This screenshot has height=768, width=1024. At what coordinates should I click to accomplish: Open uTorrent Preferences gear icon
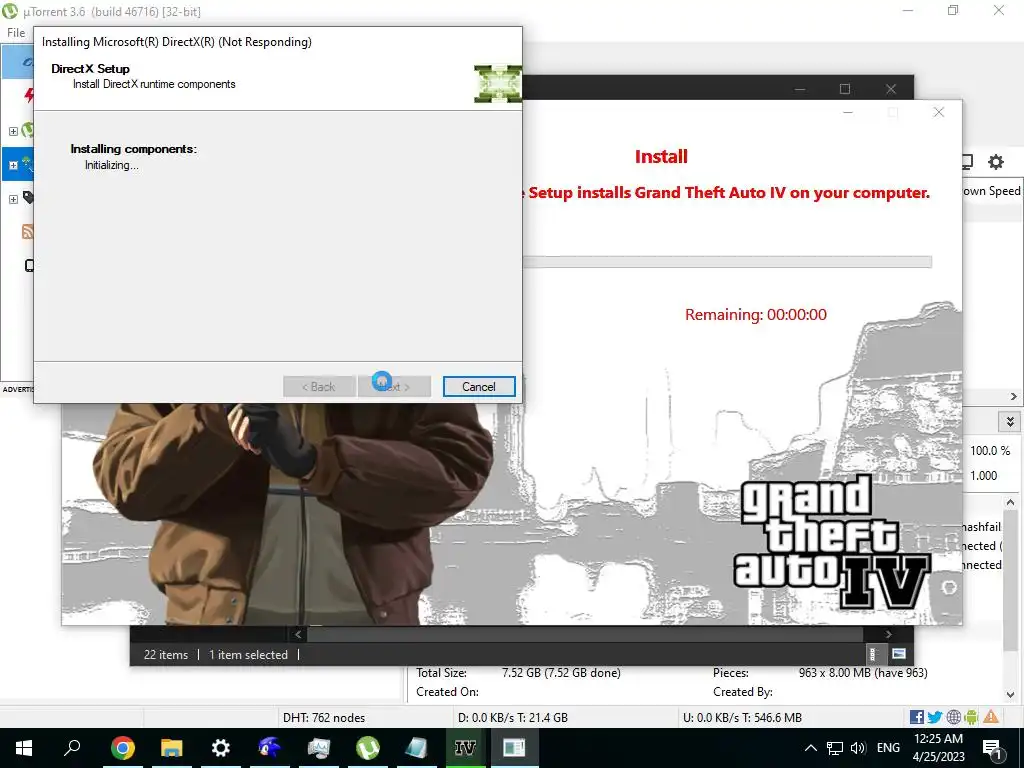(x=995, y=161)
